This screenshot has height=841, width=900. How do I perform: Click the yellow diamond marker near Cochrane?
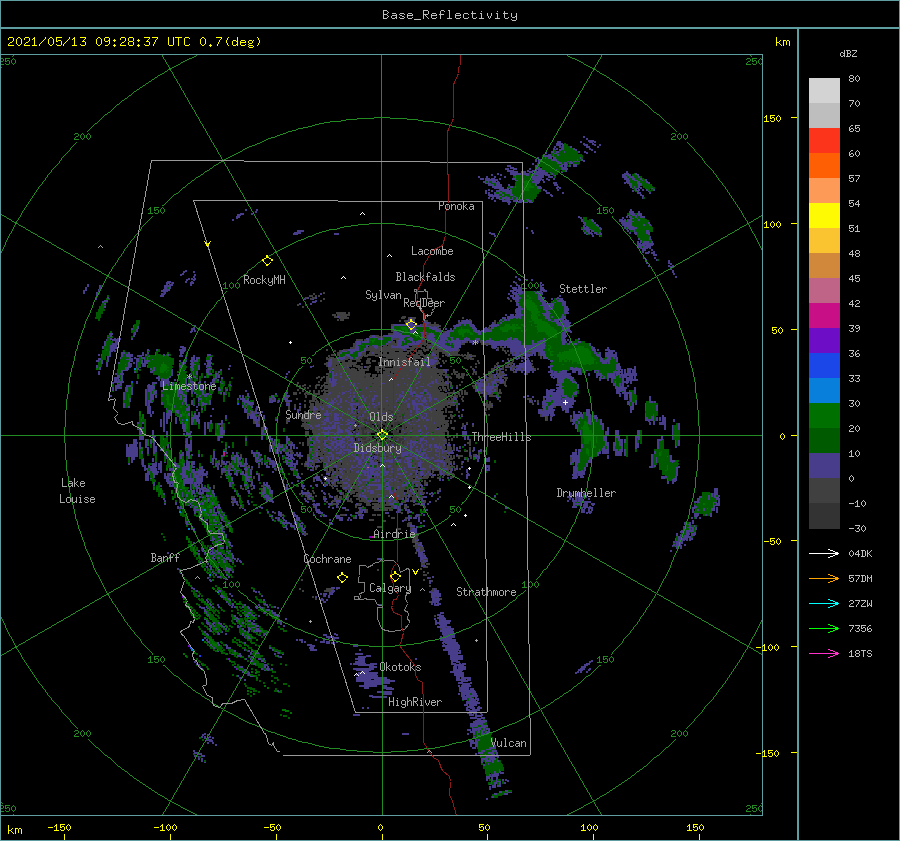coord(342,577)
